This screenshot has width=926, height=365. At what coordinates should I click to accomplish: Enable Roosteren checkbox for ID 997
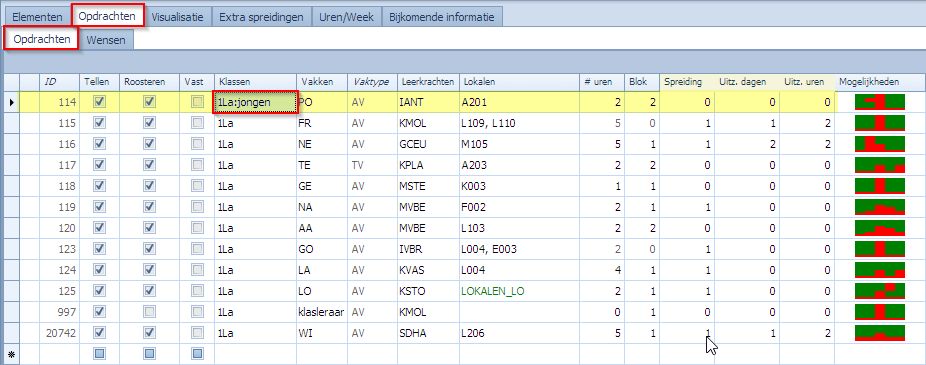tap(149, 311)
